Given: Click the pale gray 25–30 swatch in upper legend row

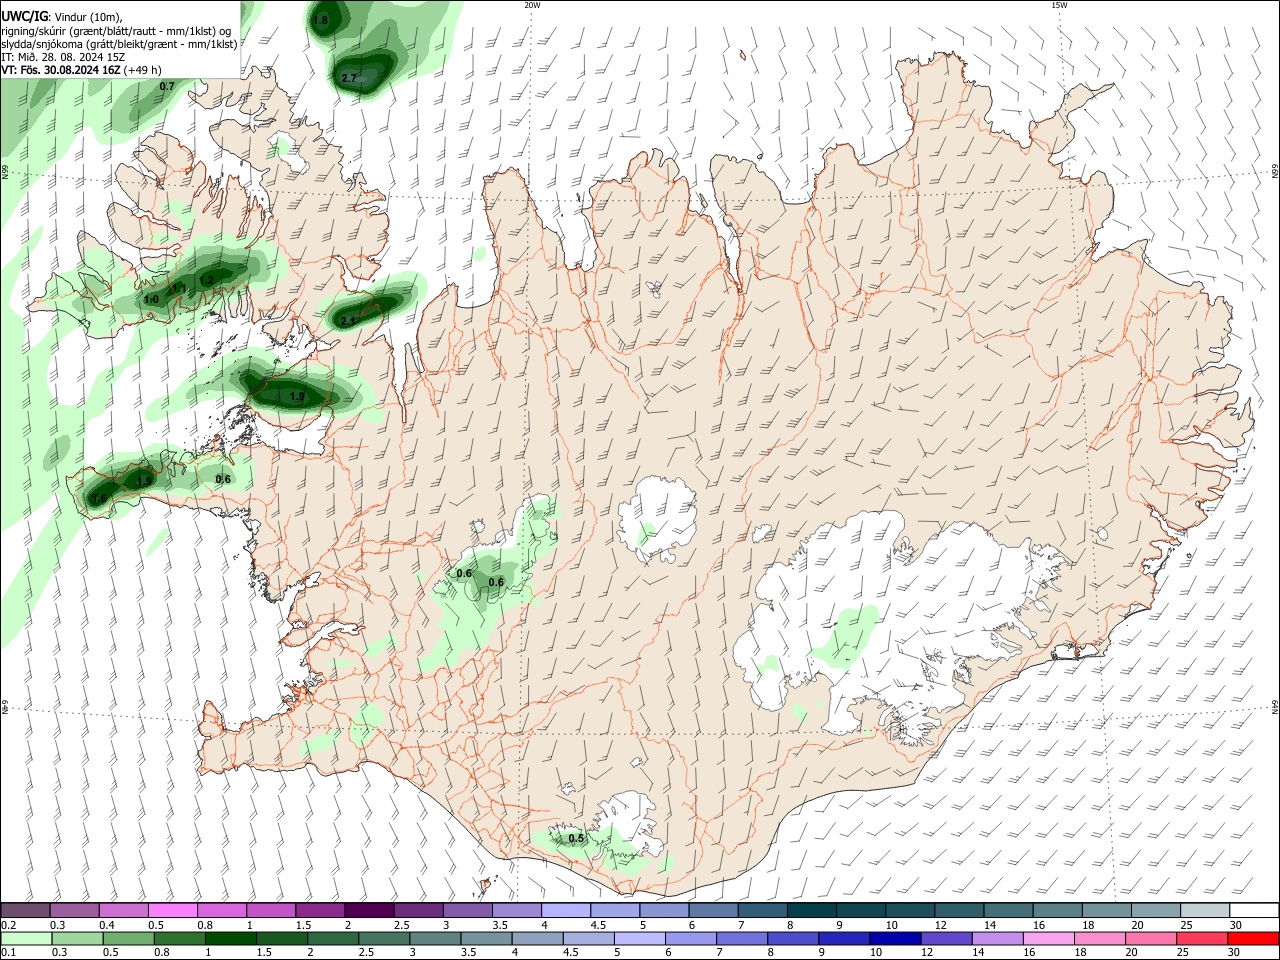Looking at the screenshot, I should click(1205, 910).
